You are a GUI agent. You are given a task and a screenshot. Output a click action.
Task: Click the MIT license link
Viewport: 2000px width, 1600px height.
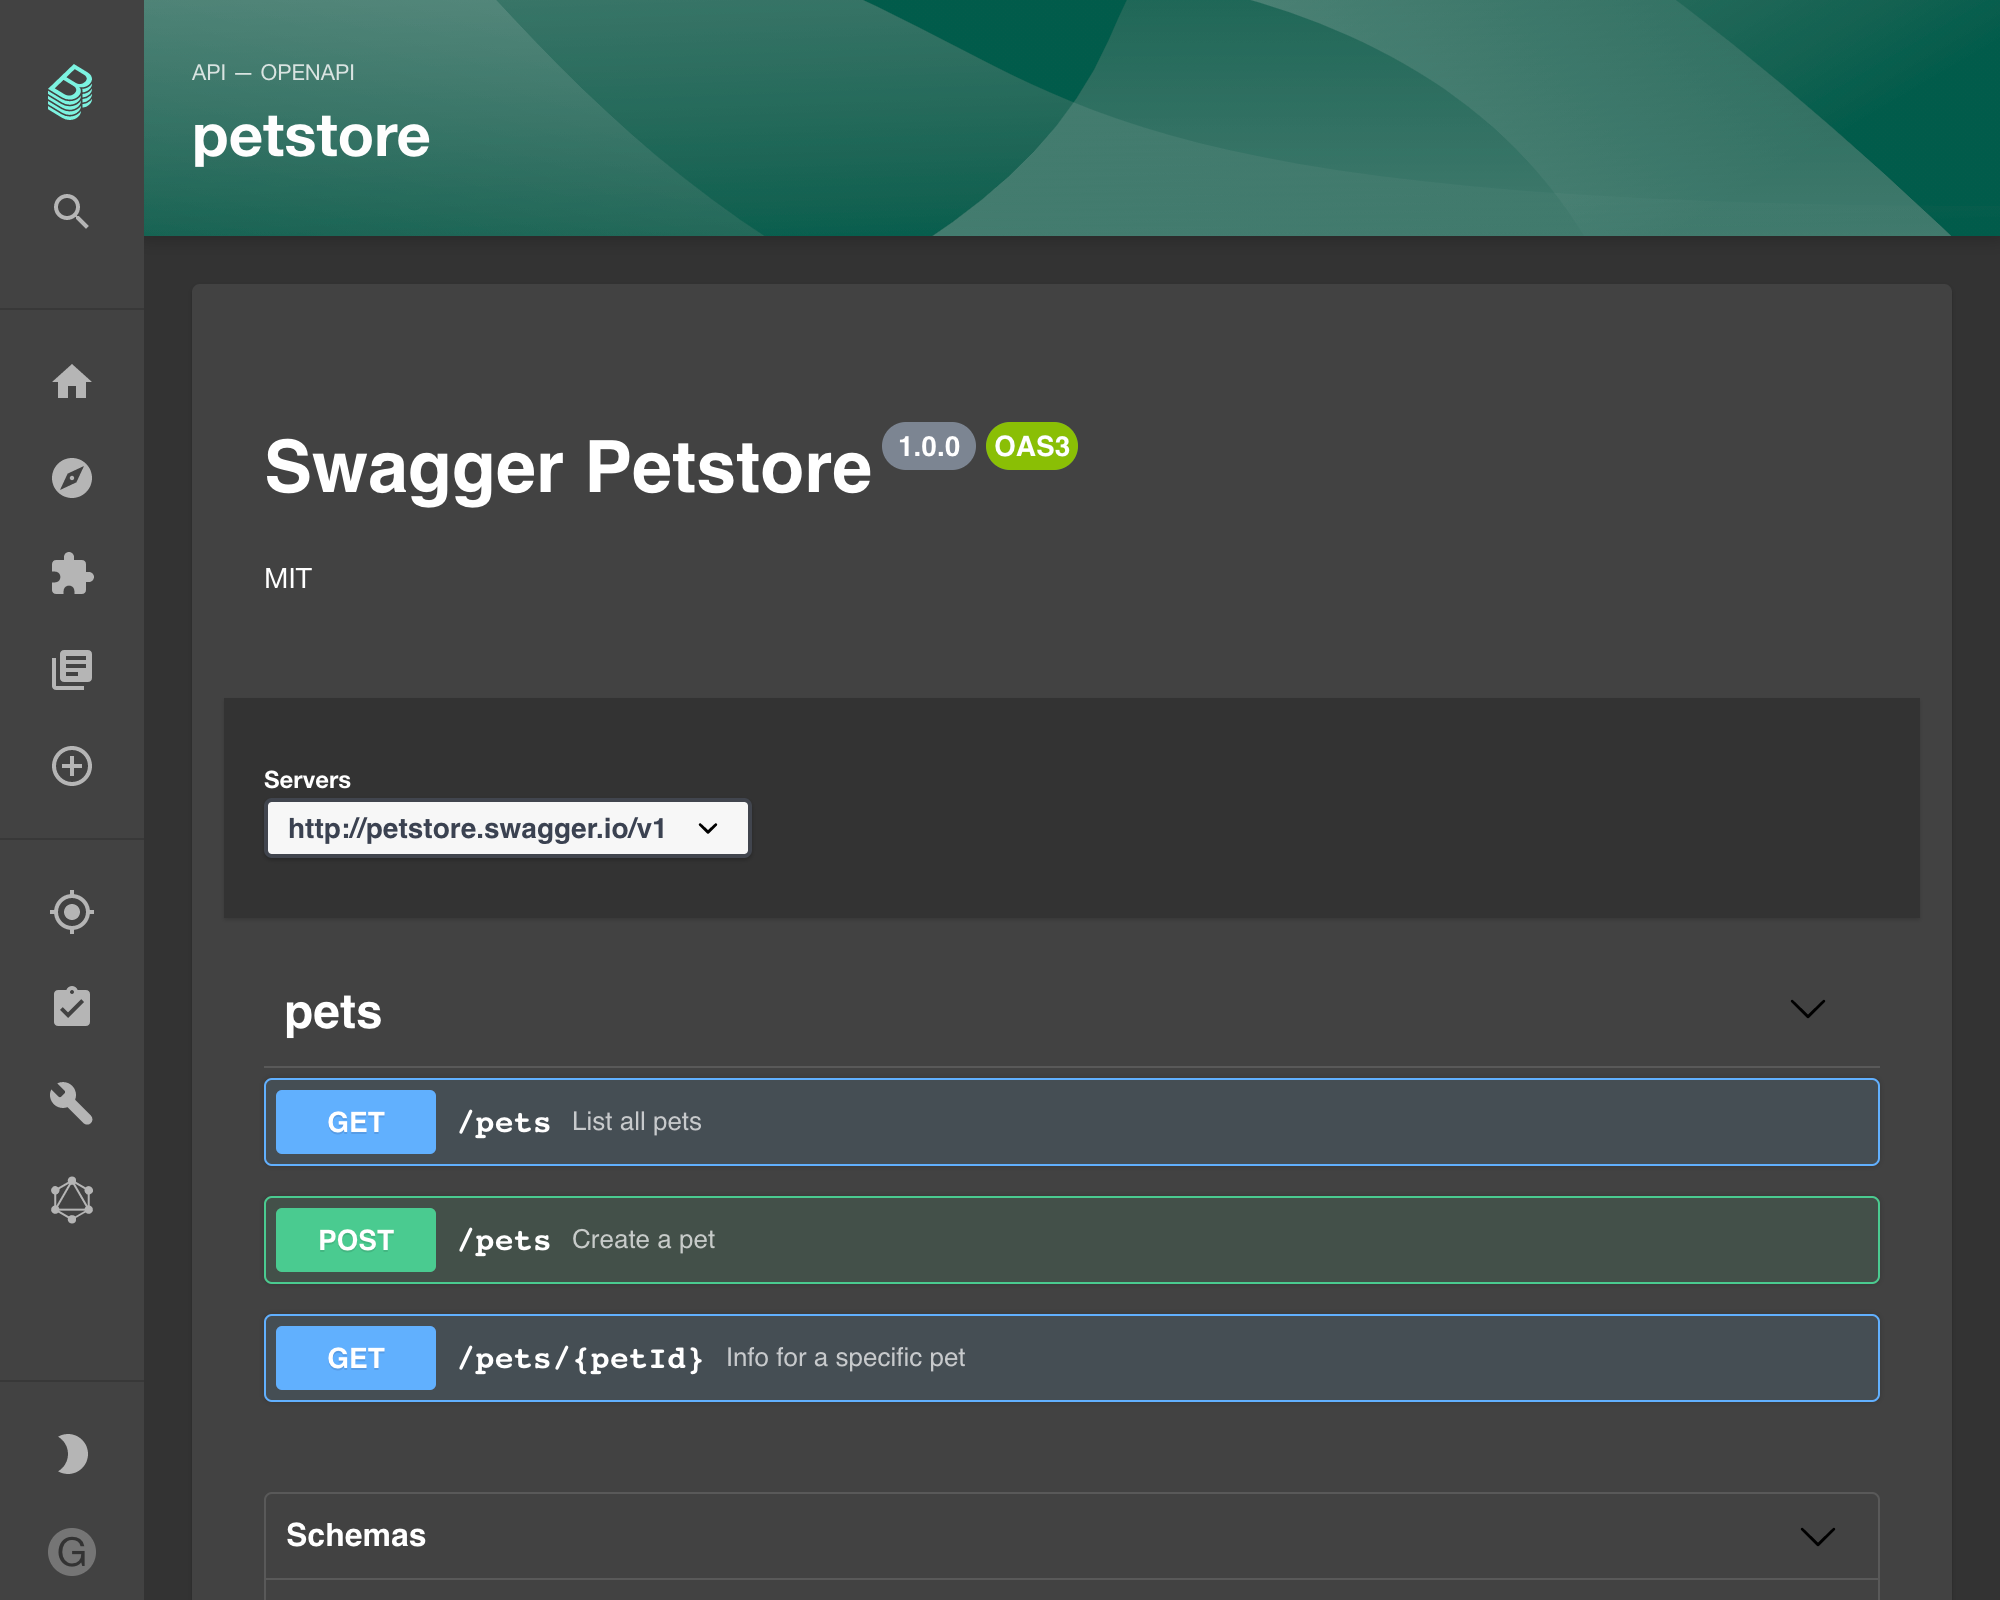click(288, 578)
